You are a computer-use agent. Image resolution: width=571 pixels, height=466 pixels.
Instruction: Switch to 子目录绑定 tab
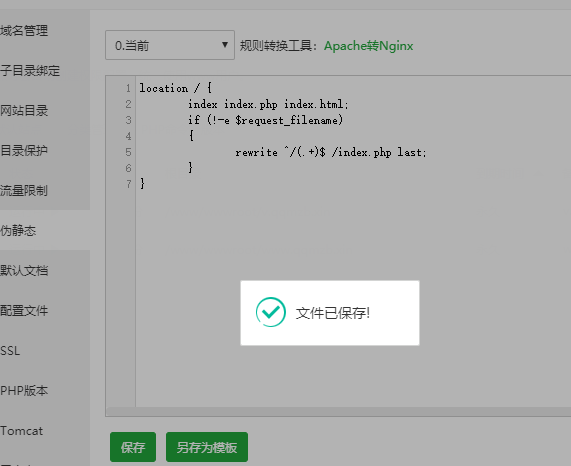point(30,71)
